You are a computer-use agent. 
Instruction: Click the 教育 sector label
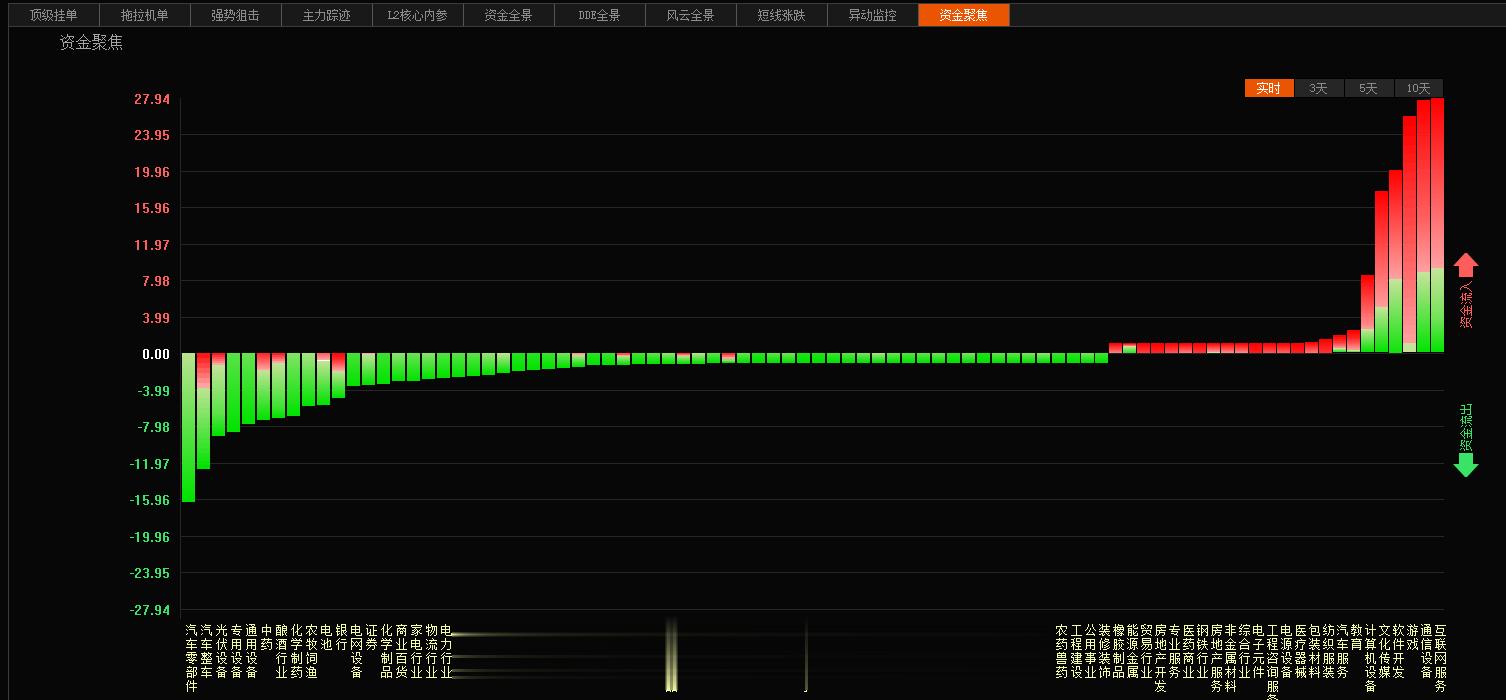click(1356, 638)
